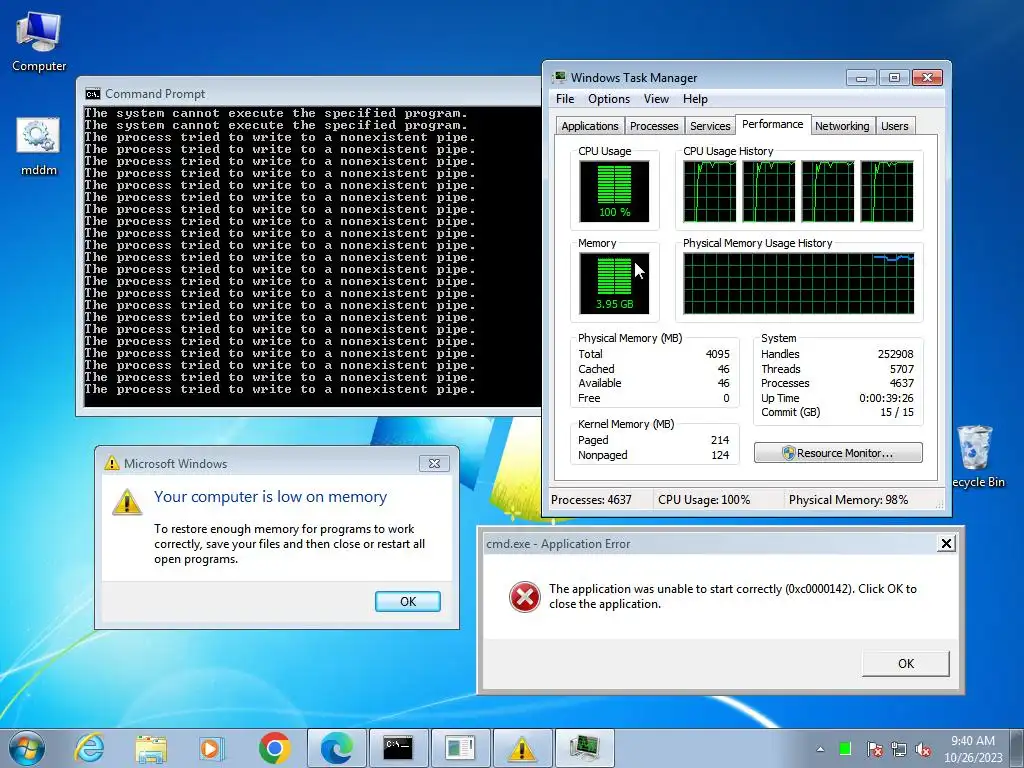Screen dimensions: 1024x768
Task: Click OK in low memory dialog
Action: (408, 601)
